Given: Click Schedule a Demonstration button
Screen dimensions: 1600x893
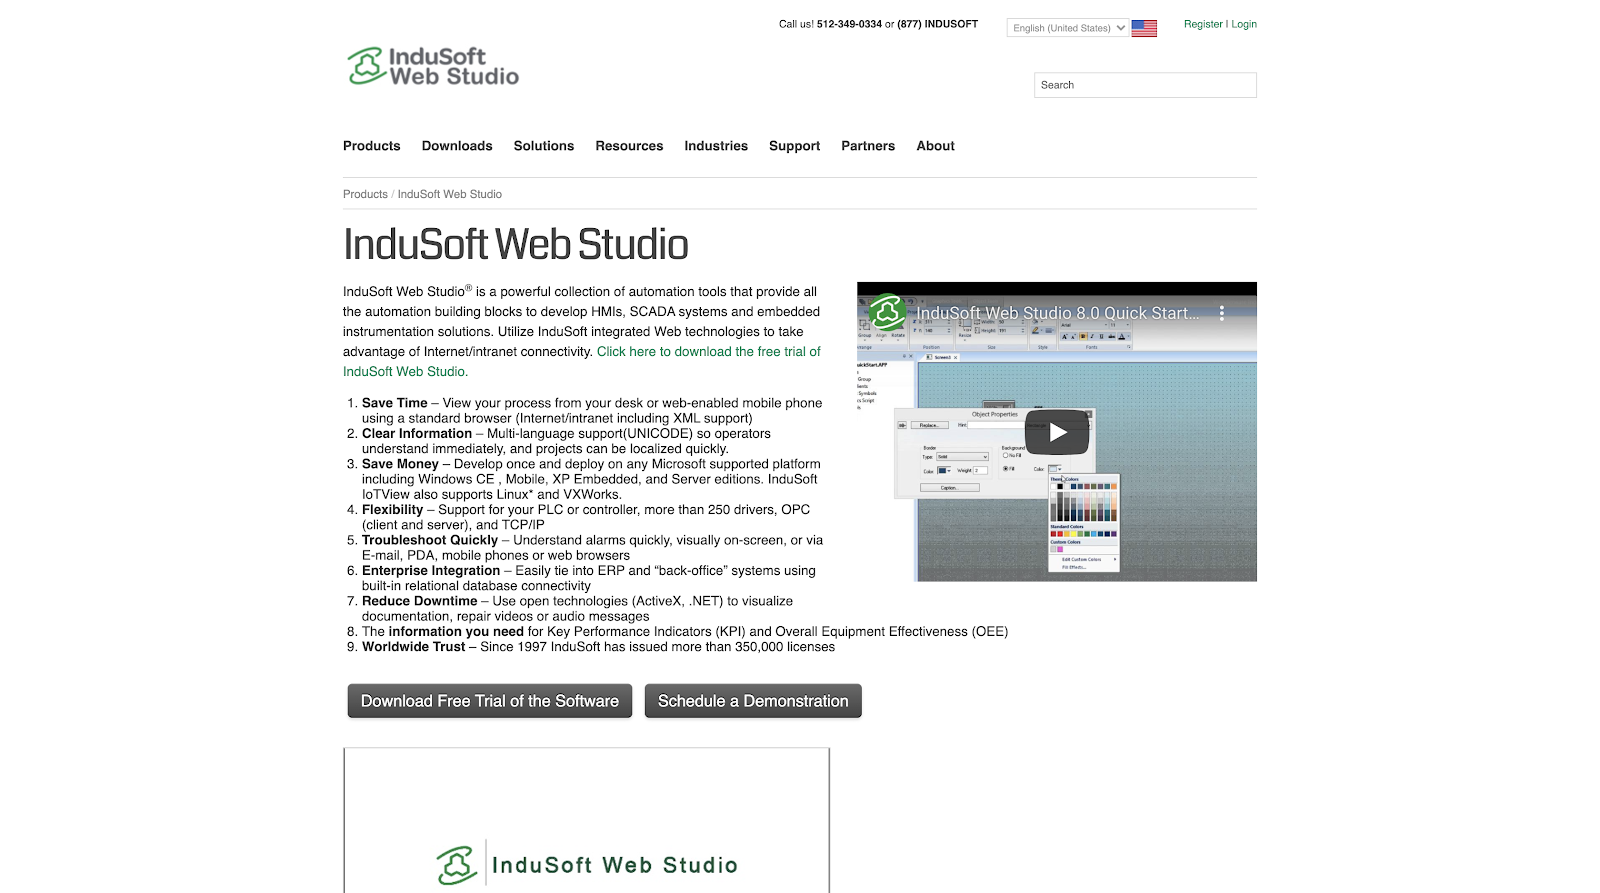Looking at the screenshot, I should click(753, 701).
